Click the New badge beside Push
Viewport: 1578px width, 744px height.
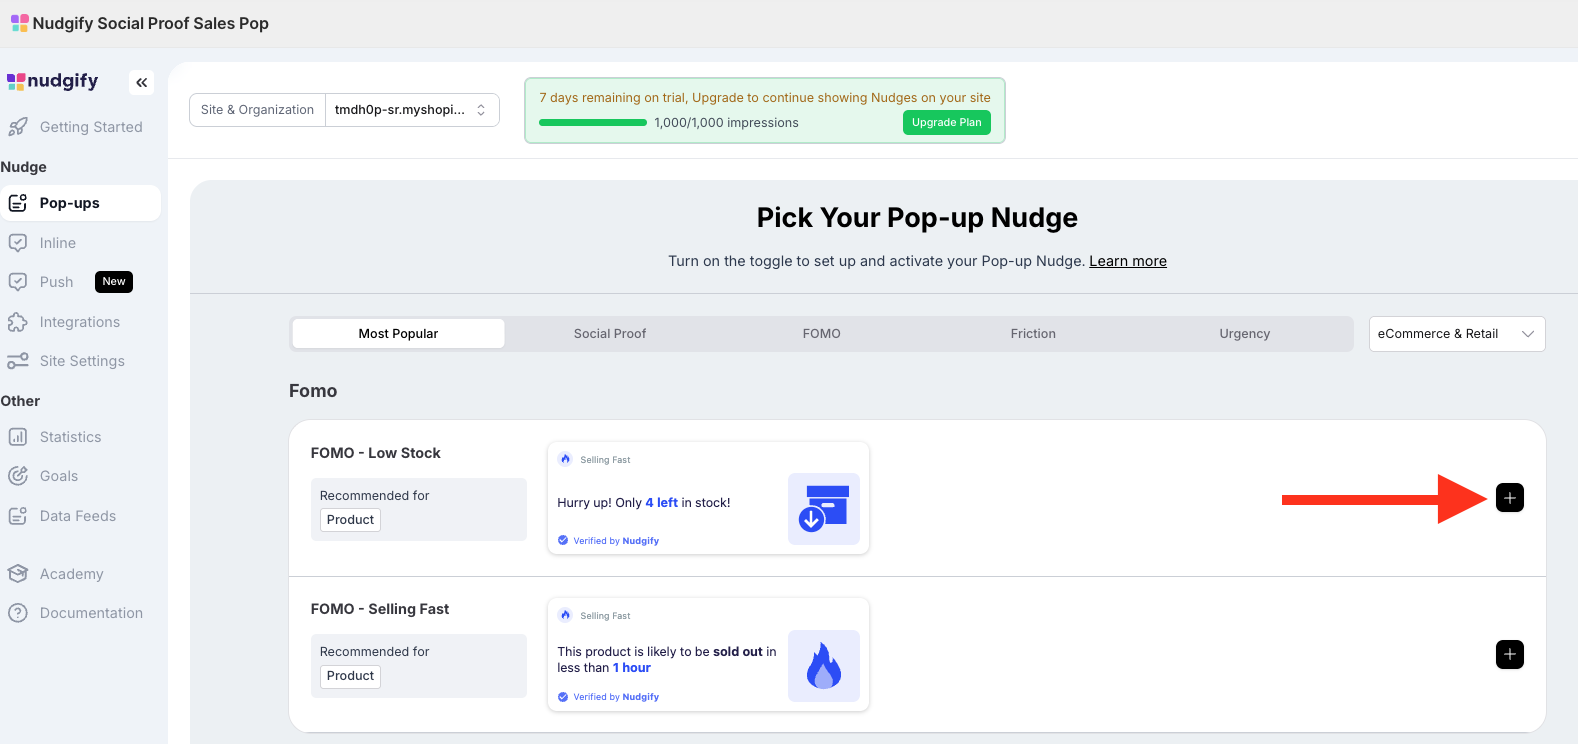click(114, 282)
